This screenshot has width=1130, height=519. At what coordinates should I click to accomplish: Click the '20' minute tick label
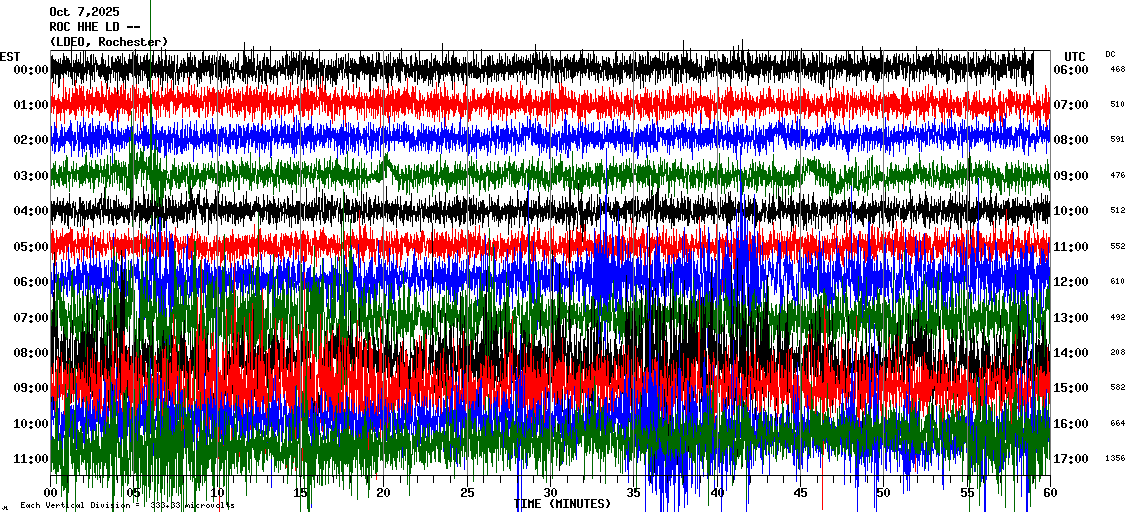click(384, 493)
